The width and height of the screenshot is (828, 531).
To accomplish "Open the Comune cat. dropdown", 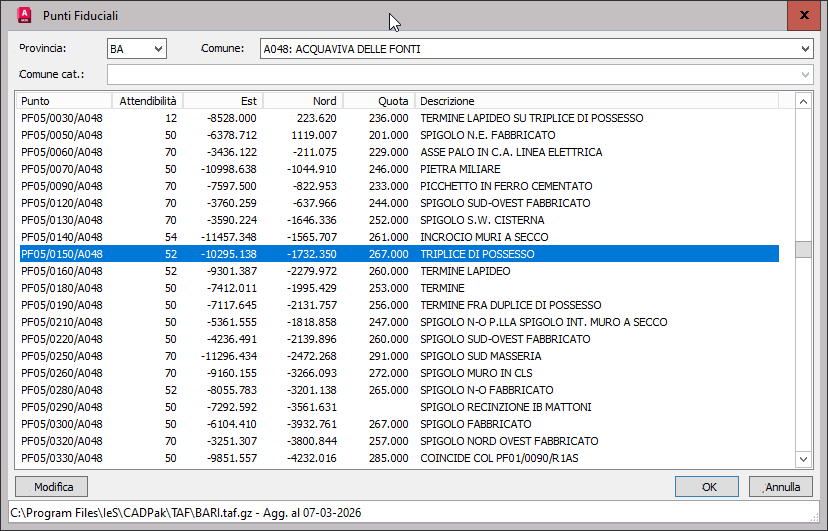I will [460, 74].
